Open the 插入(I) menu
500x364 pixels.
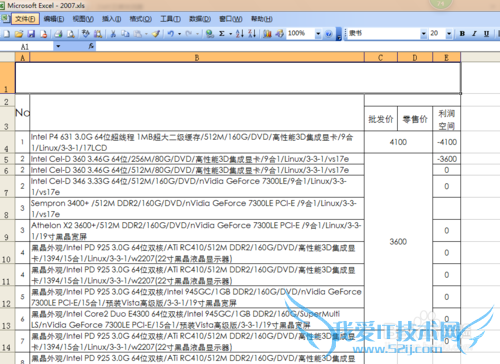[111, 19]
